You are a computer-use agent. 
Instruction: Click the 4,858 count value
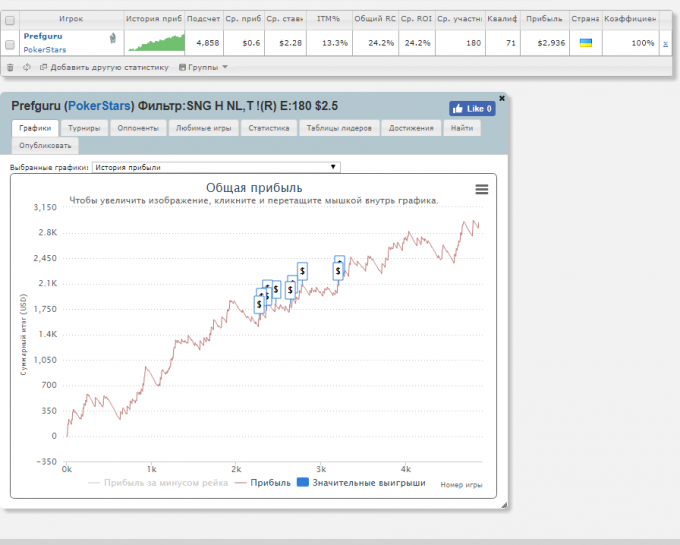coord(208,43)
